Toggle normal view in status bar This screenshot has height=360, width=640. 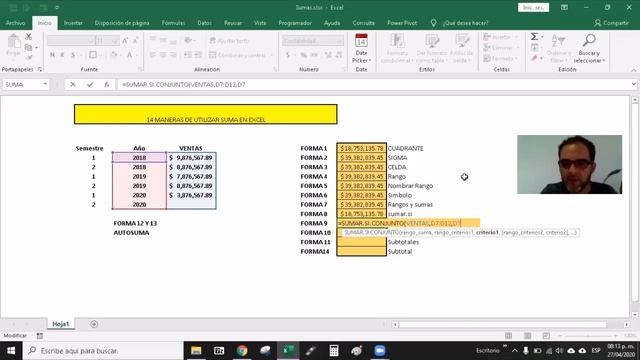point(509,336)
